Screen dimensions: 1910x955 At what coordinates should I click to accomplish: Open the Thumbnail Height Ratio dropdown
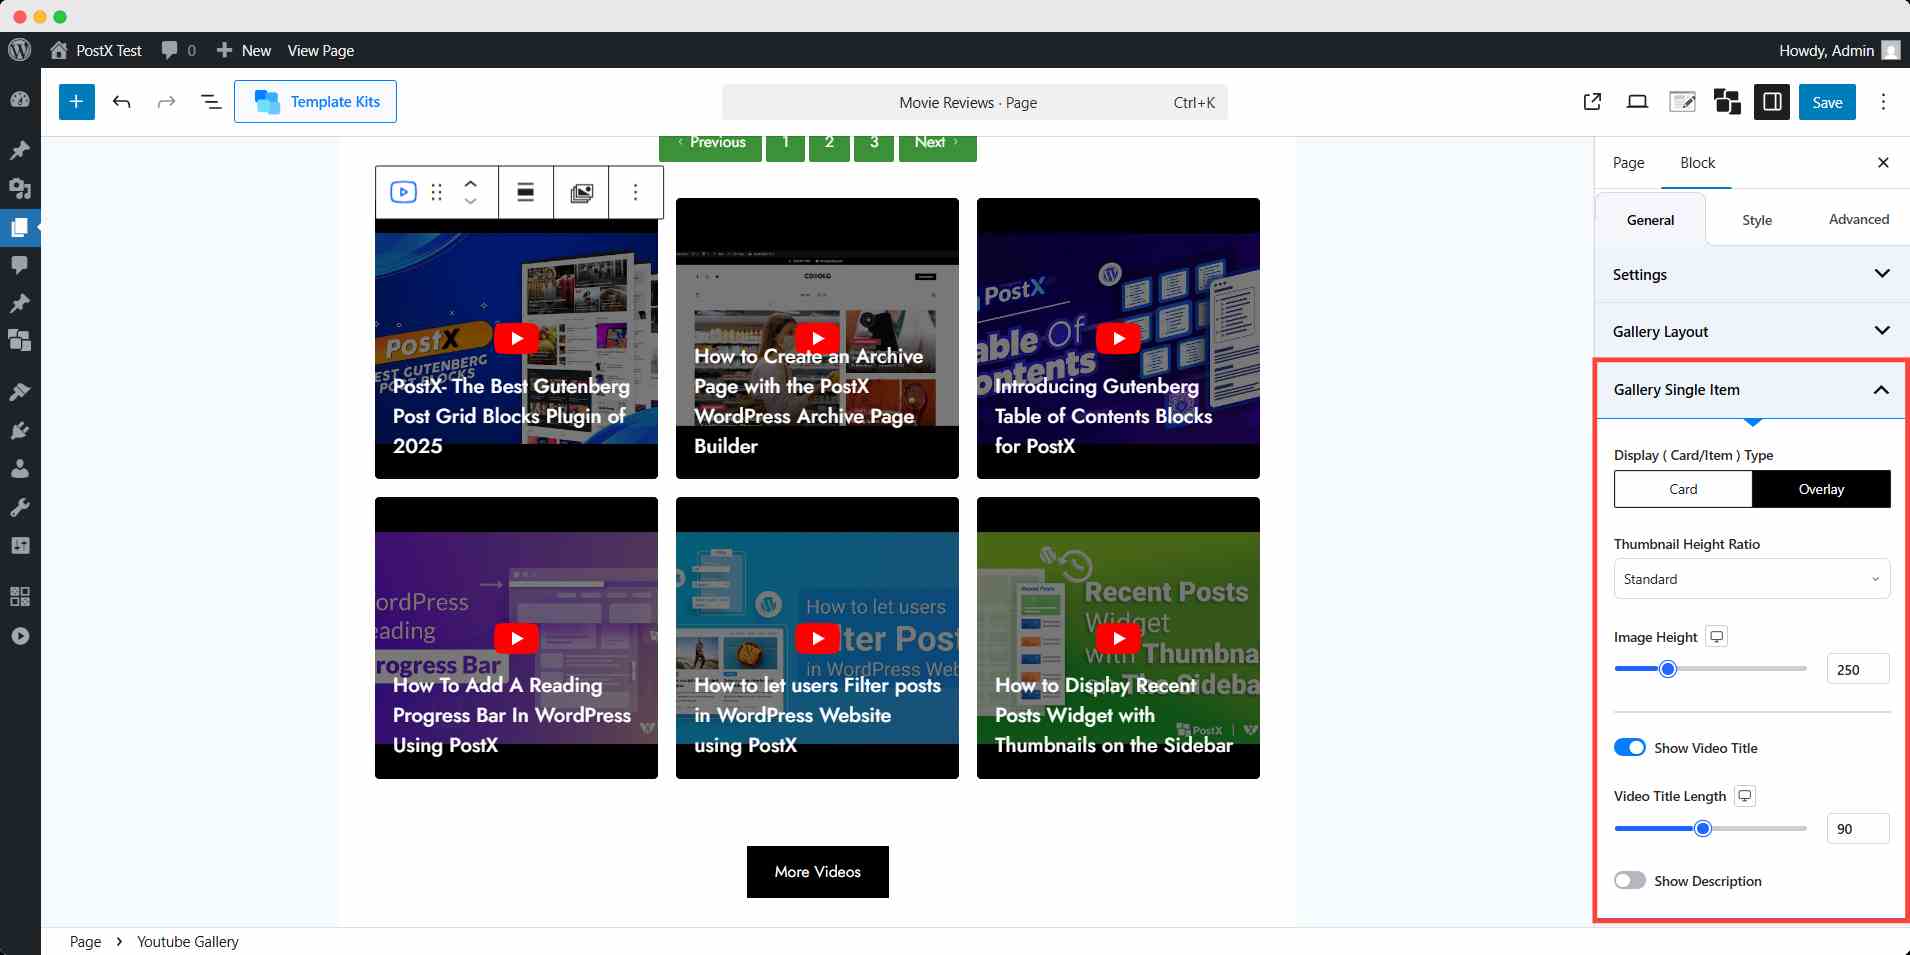[1751, 579]
